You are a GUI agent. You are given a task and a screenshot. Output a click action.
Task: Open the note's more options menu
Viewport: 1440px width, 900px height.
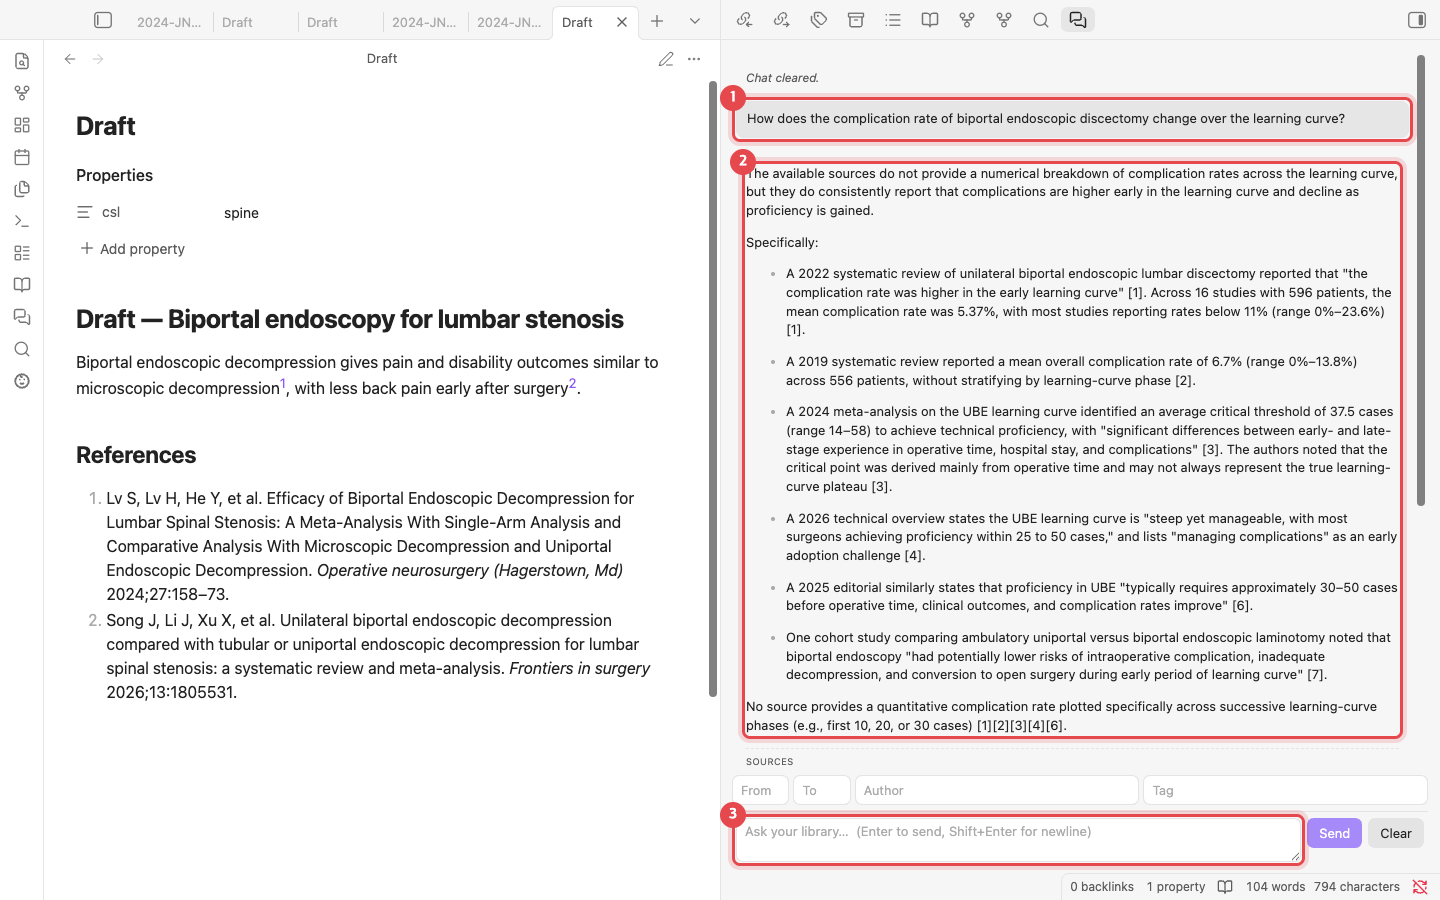[694, 59]
